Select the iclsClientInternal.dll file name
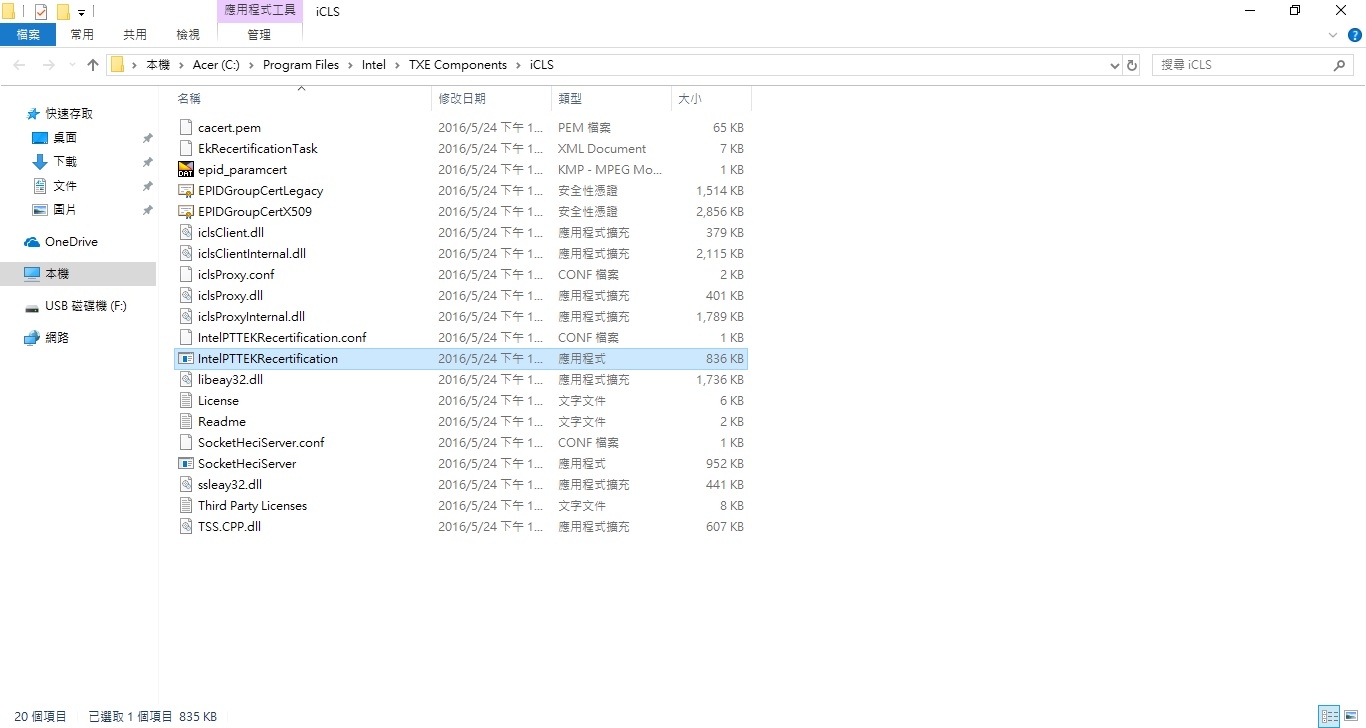Viewport: 1366px width, 728px height. pyautogui.click(x=252, y=254)
